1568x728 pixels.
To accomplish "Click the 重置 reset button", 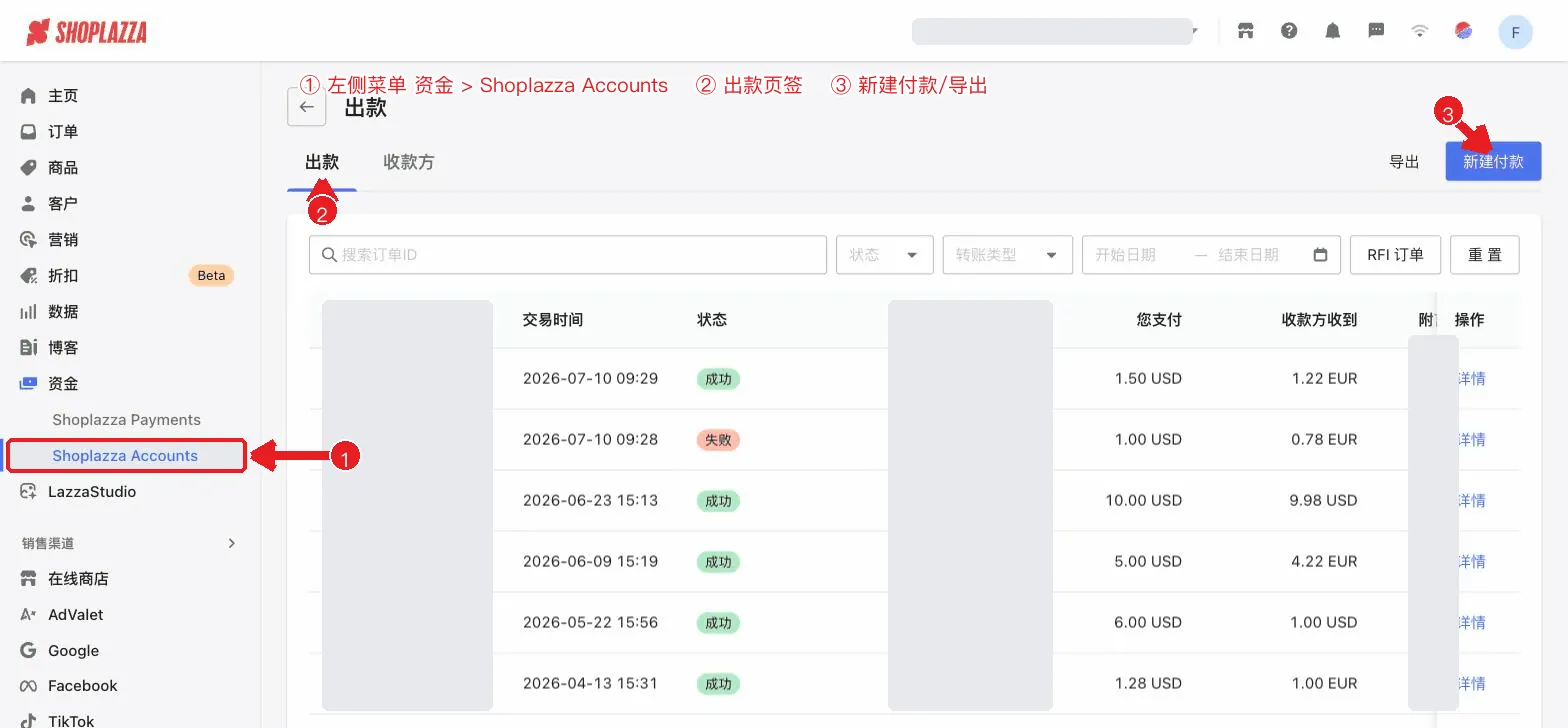I will coord(1485,255).
